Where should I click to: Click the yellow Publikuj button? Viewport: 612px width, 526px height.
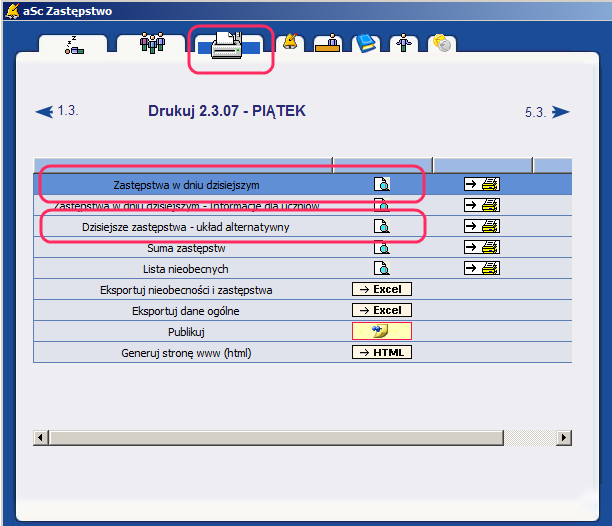pos(381,331)
